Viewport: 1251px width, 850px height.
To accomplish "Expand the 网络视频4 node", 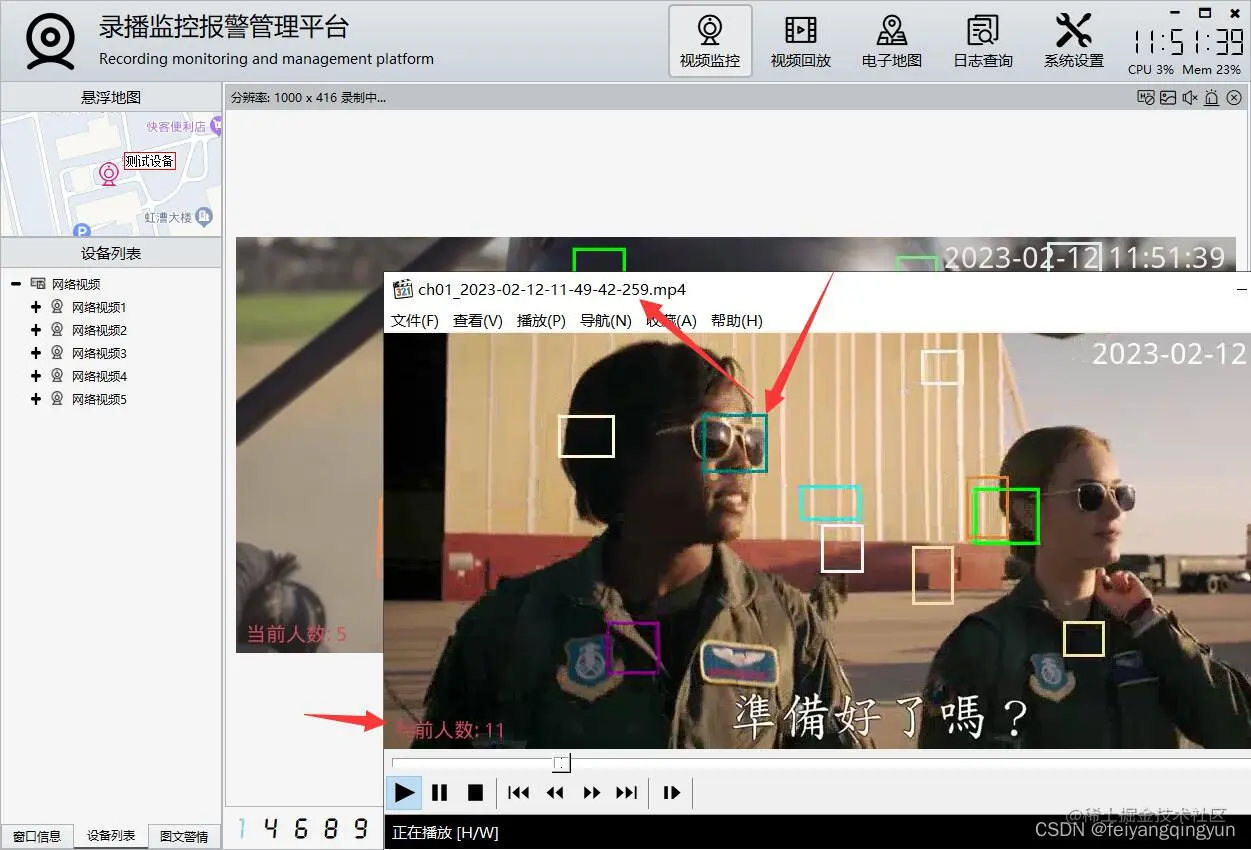I will tap(36, 376).
